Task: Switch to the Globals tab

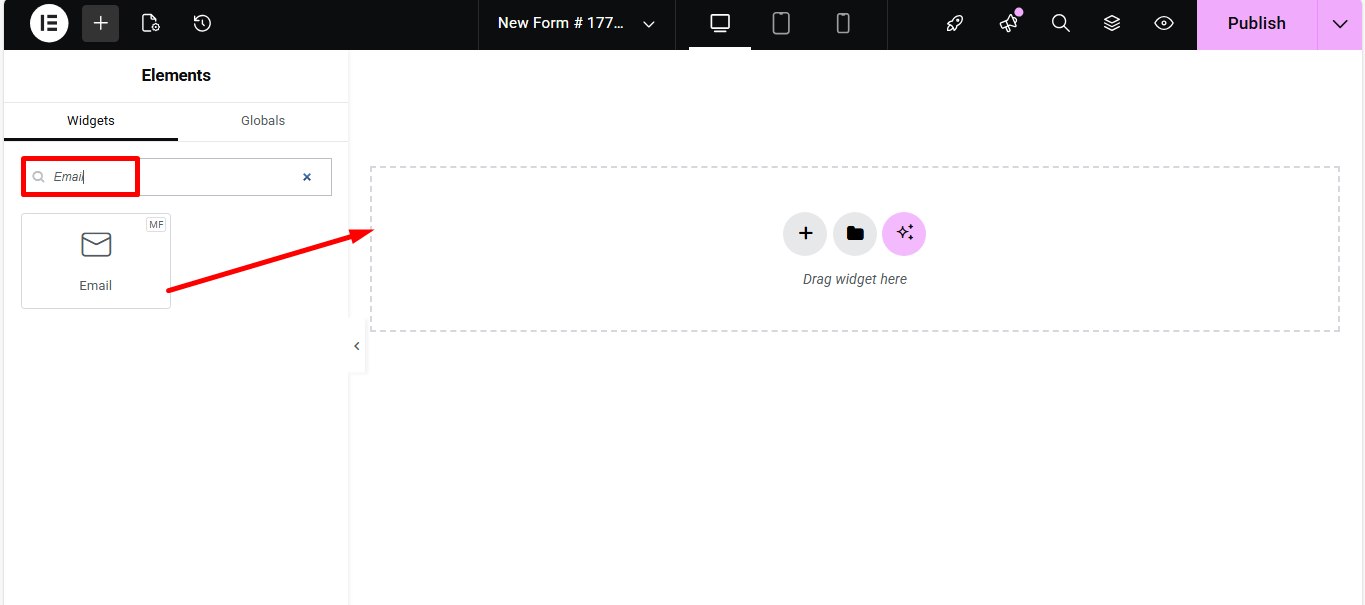Action: [x=262, y=120]
